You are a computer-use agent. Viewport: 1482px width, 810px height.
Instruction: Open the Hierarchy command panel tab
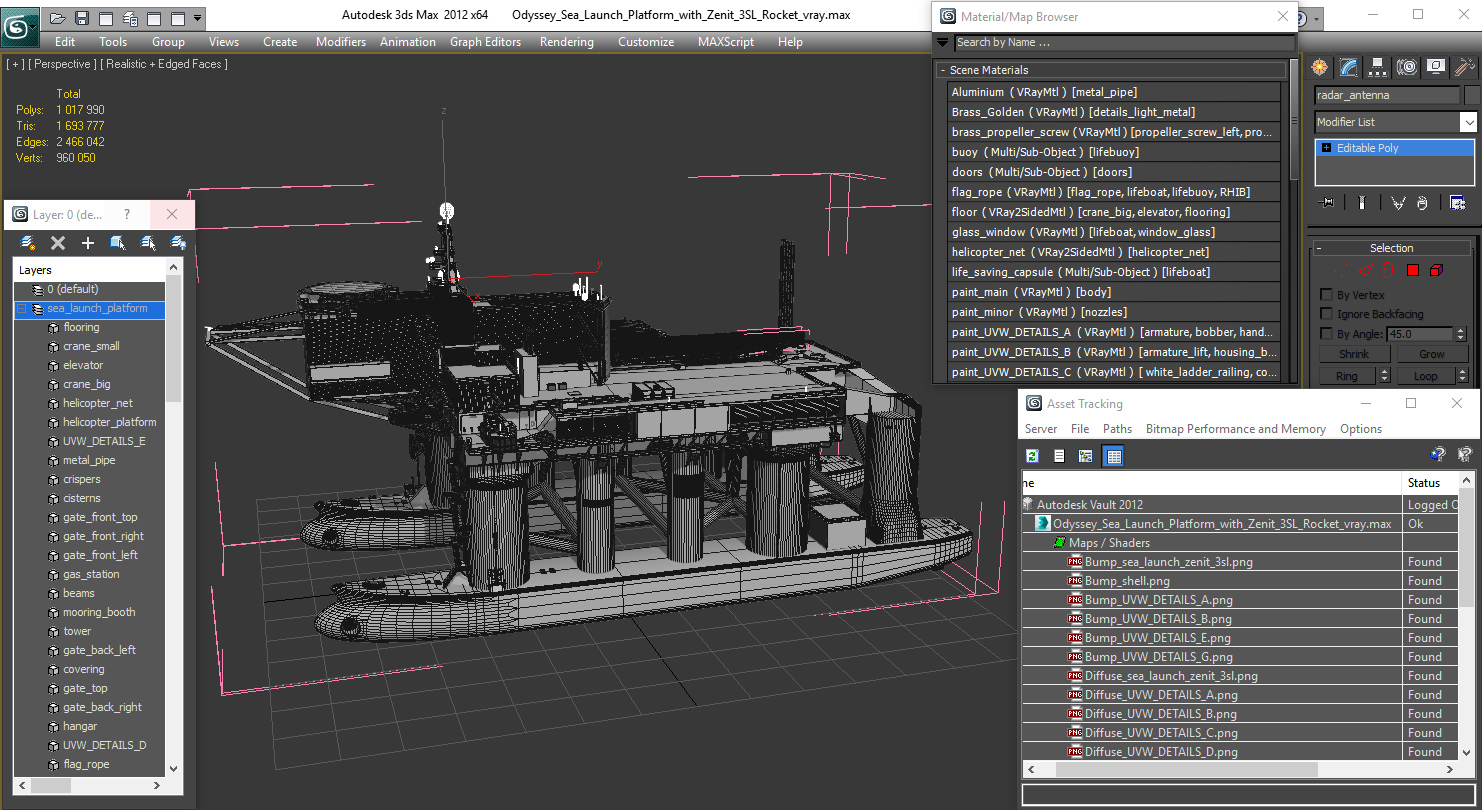[1378, 67]
